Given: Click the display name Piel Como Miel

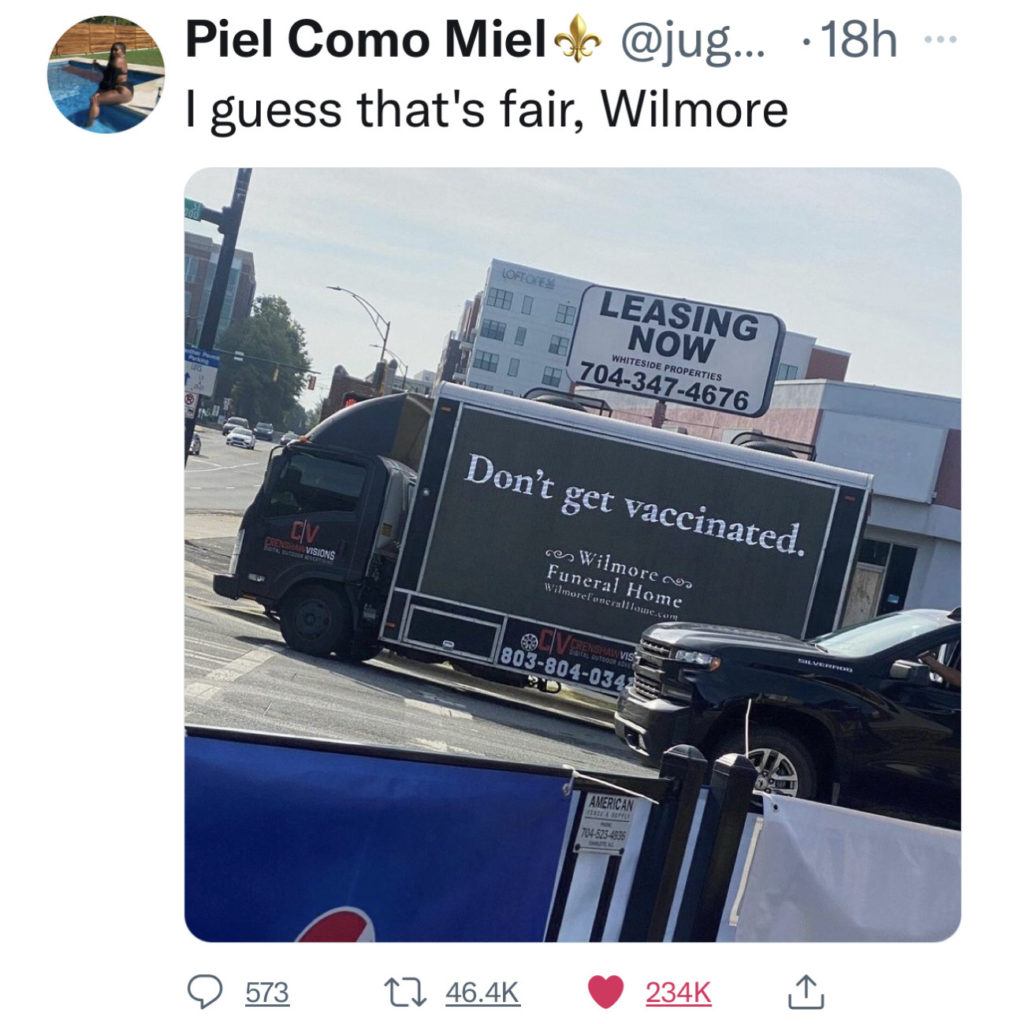Looking at the screenshot, I should pos(366,40).
